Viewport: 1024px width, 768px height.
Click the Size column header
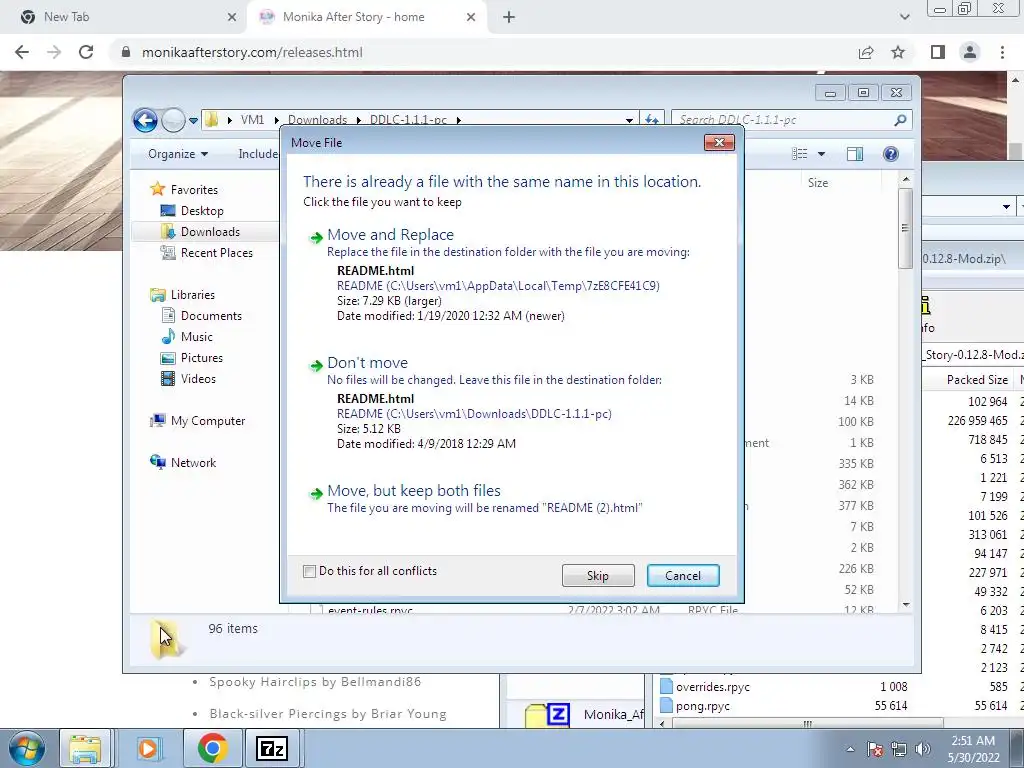(x=818, y=183)
